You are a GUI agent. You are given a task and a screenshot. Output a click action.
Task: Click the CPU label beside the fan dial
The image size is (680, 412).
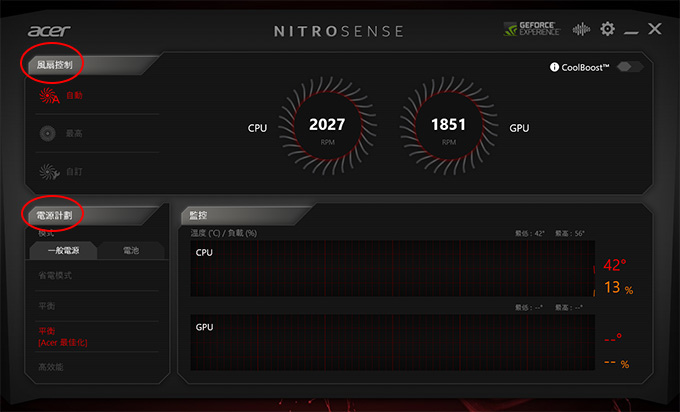[257, 128]
